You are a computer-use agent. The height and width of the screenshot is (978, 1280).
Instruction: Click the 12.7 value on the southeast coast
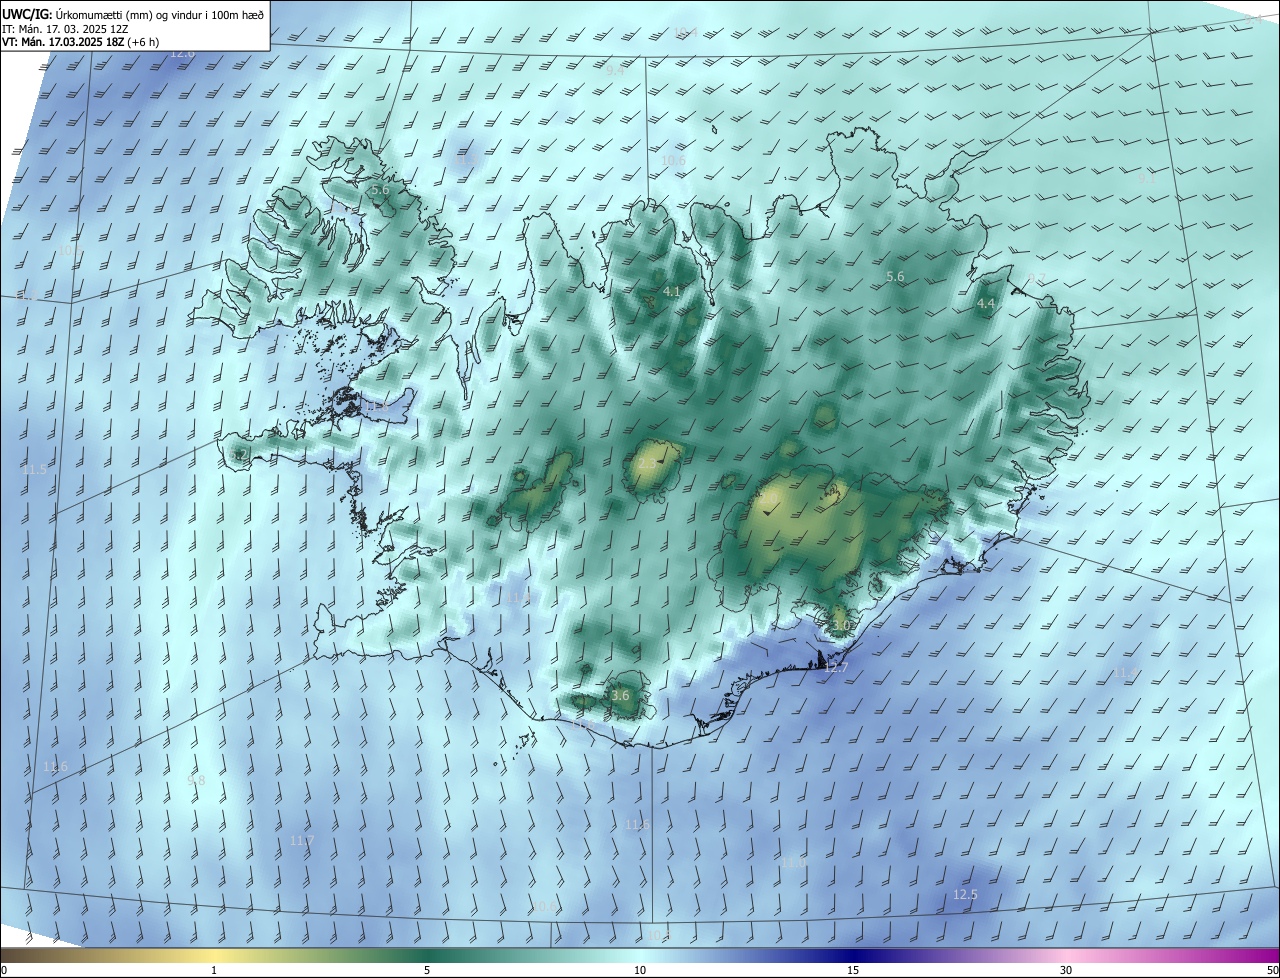pyautogui.click(x=836, y=668)
